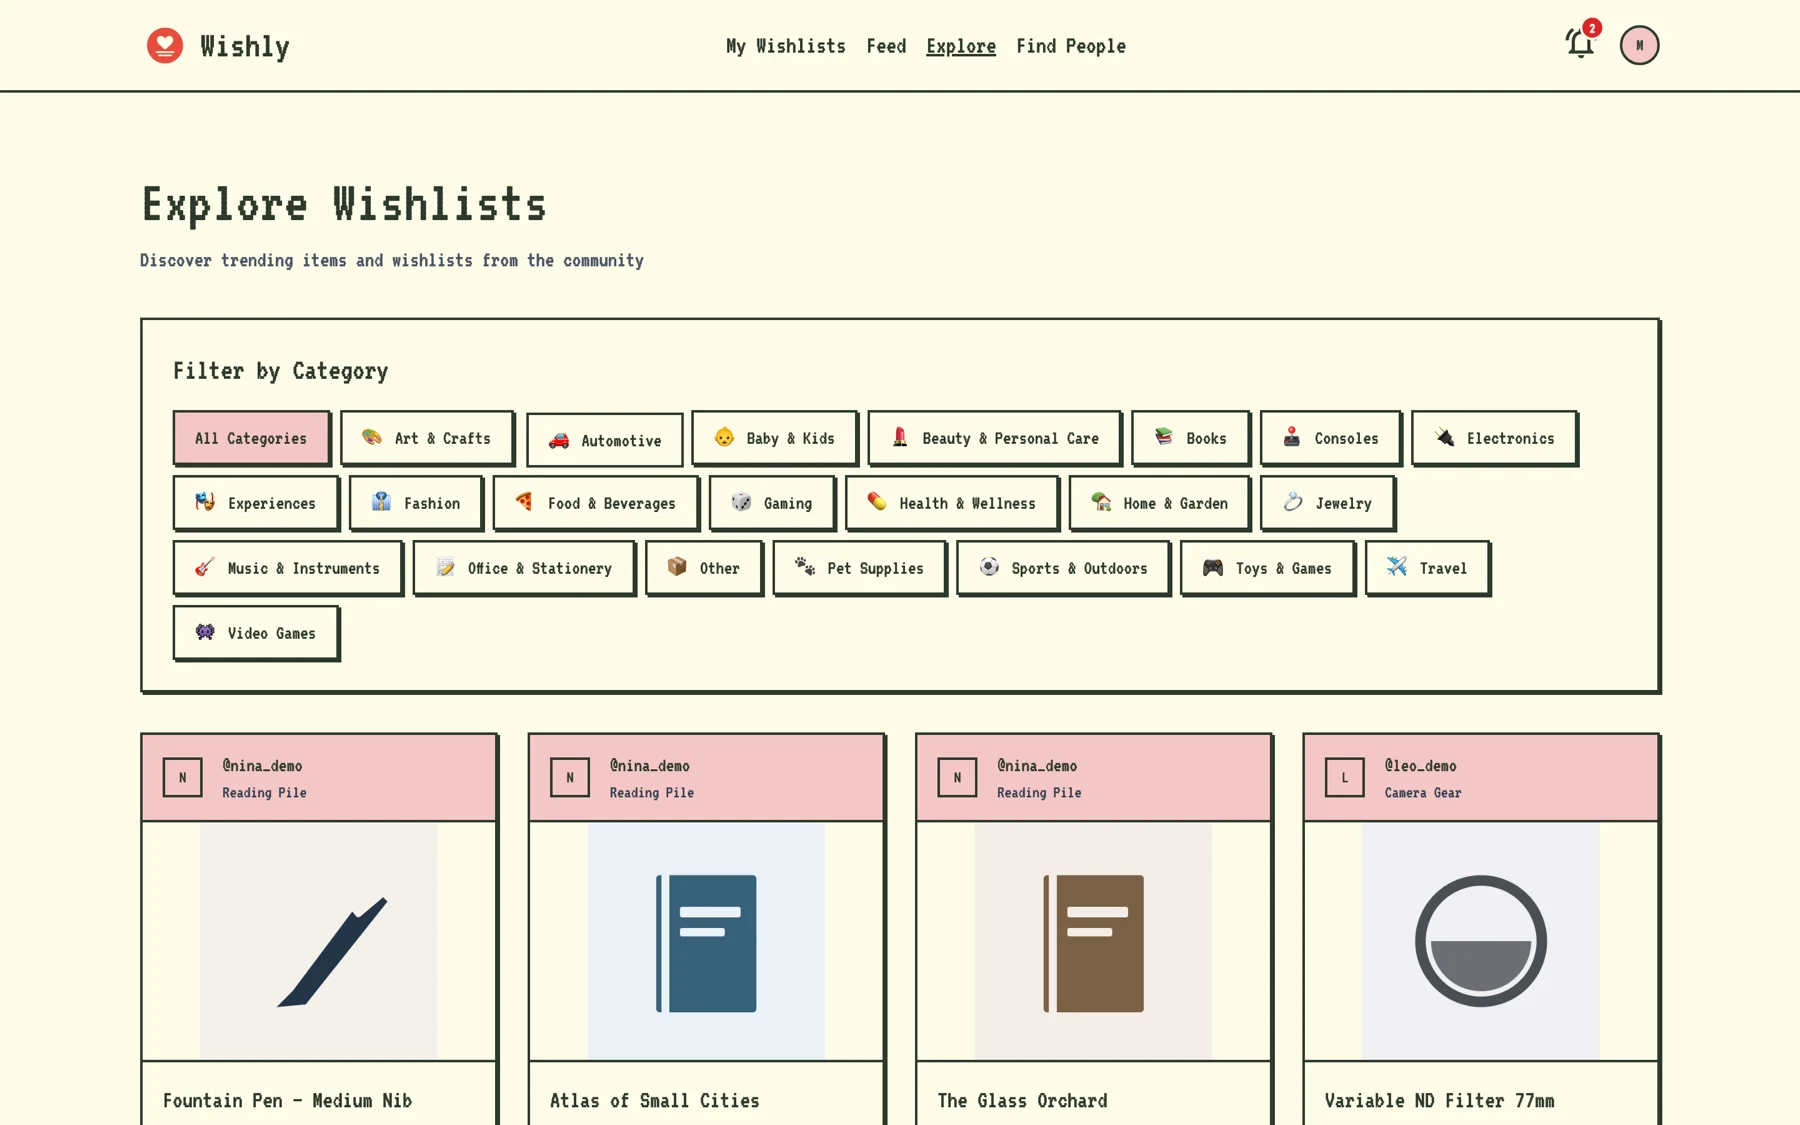Viewport: 1800px width, 1125px height.
Task: Pick Health & Wellness category chip
Action: tap(951, 503)
